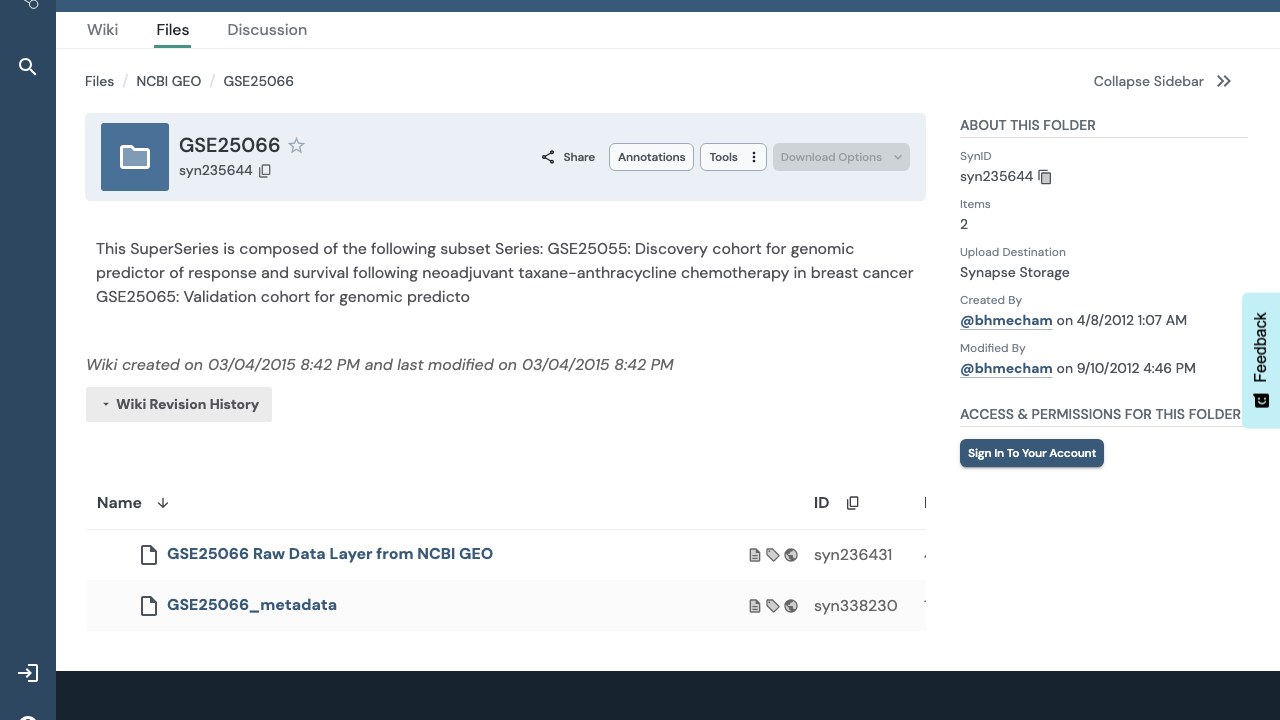The image size is (1280, 720).
Task: Switch to the Wiki tab
Action: click(102, 29)
